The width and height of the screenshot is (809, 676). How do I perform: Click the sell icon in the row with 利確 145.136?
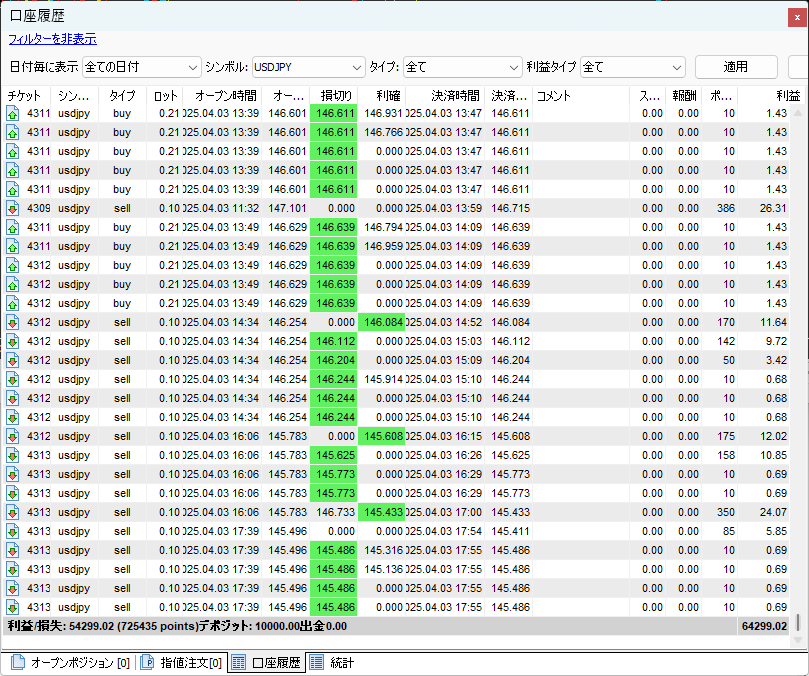click(13, 570)
